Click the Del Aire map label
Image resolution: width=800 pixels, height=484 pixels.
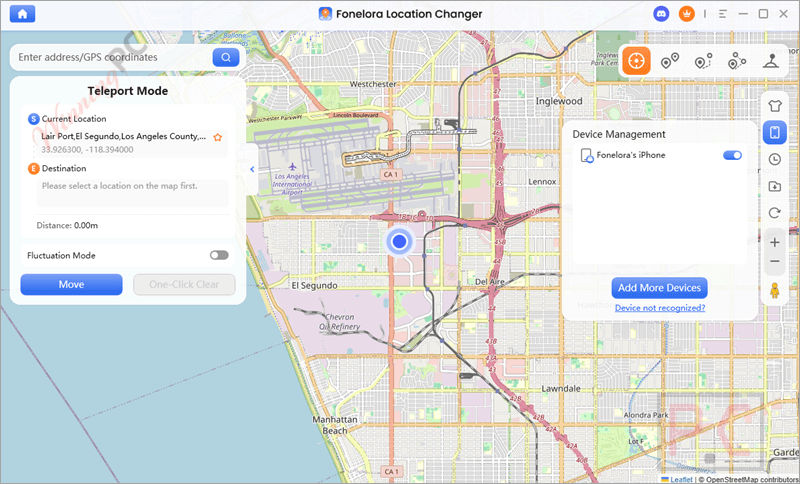(x=490, y=282)
